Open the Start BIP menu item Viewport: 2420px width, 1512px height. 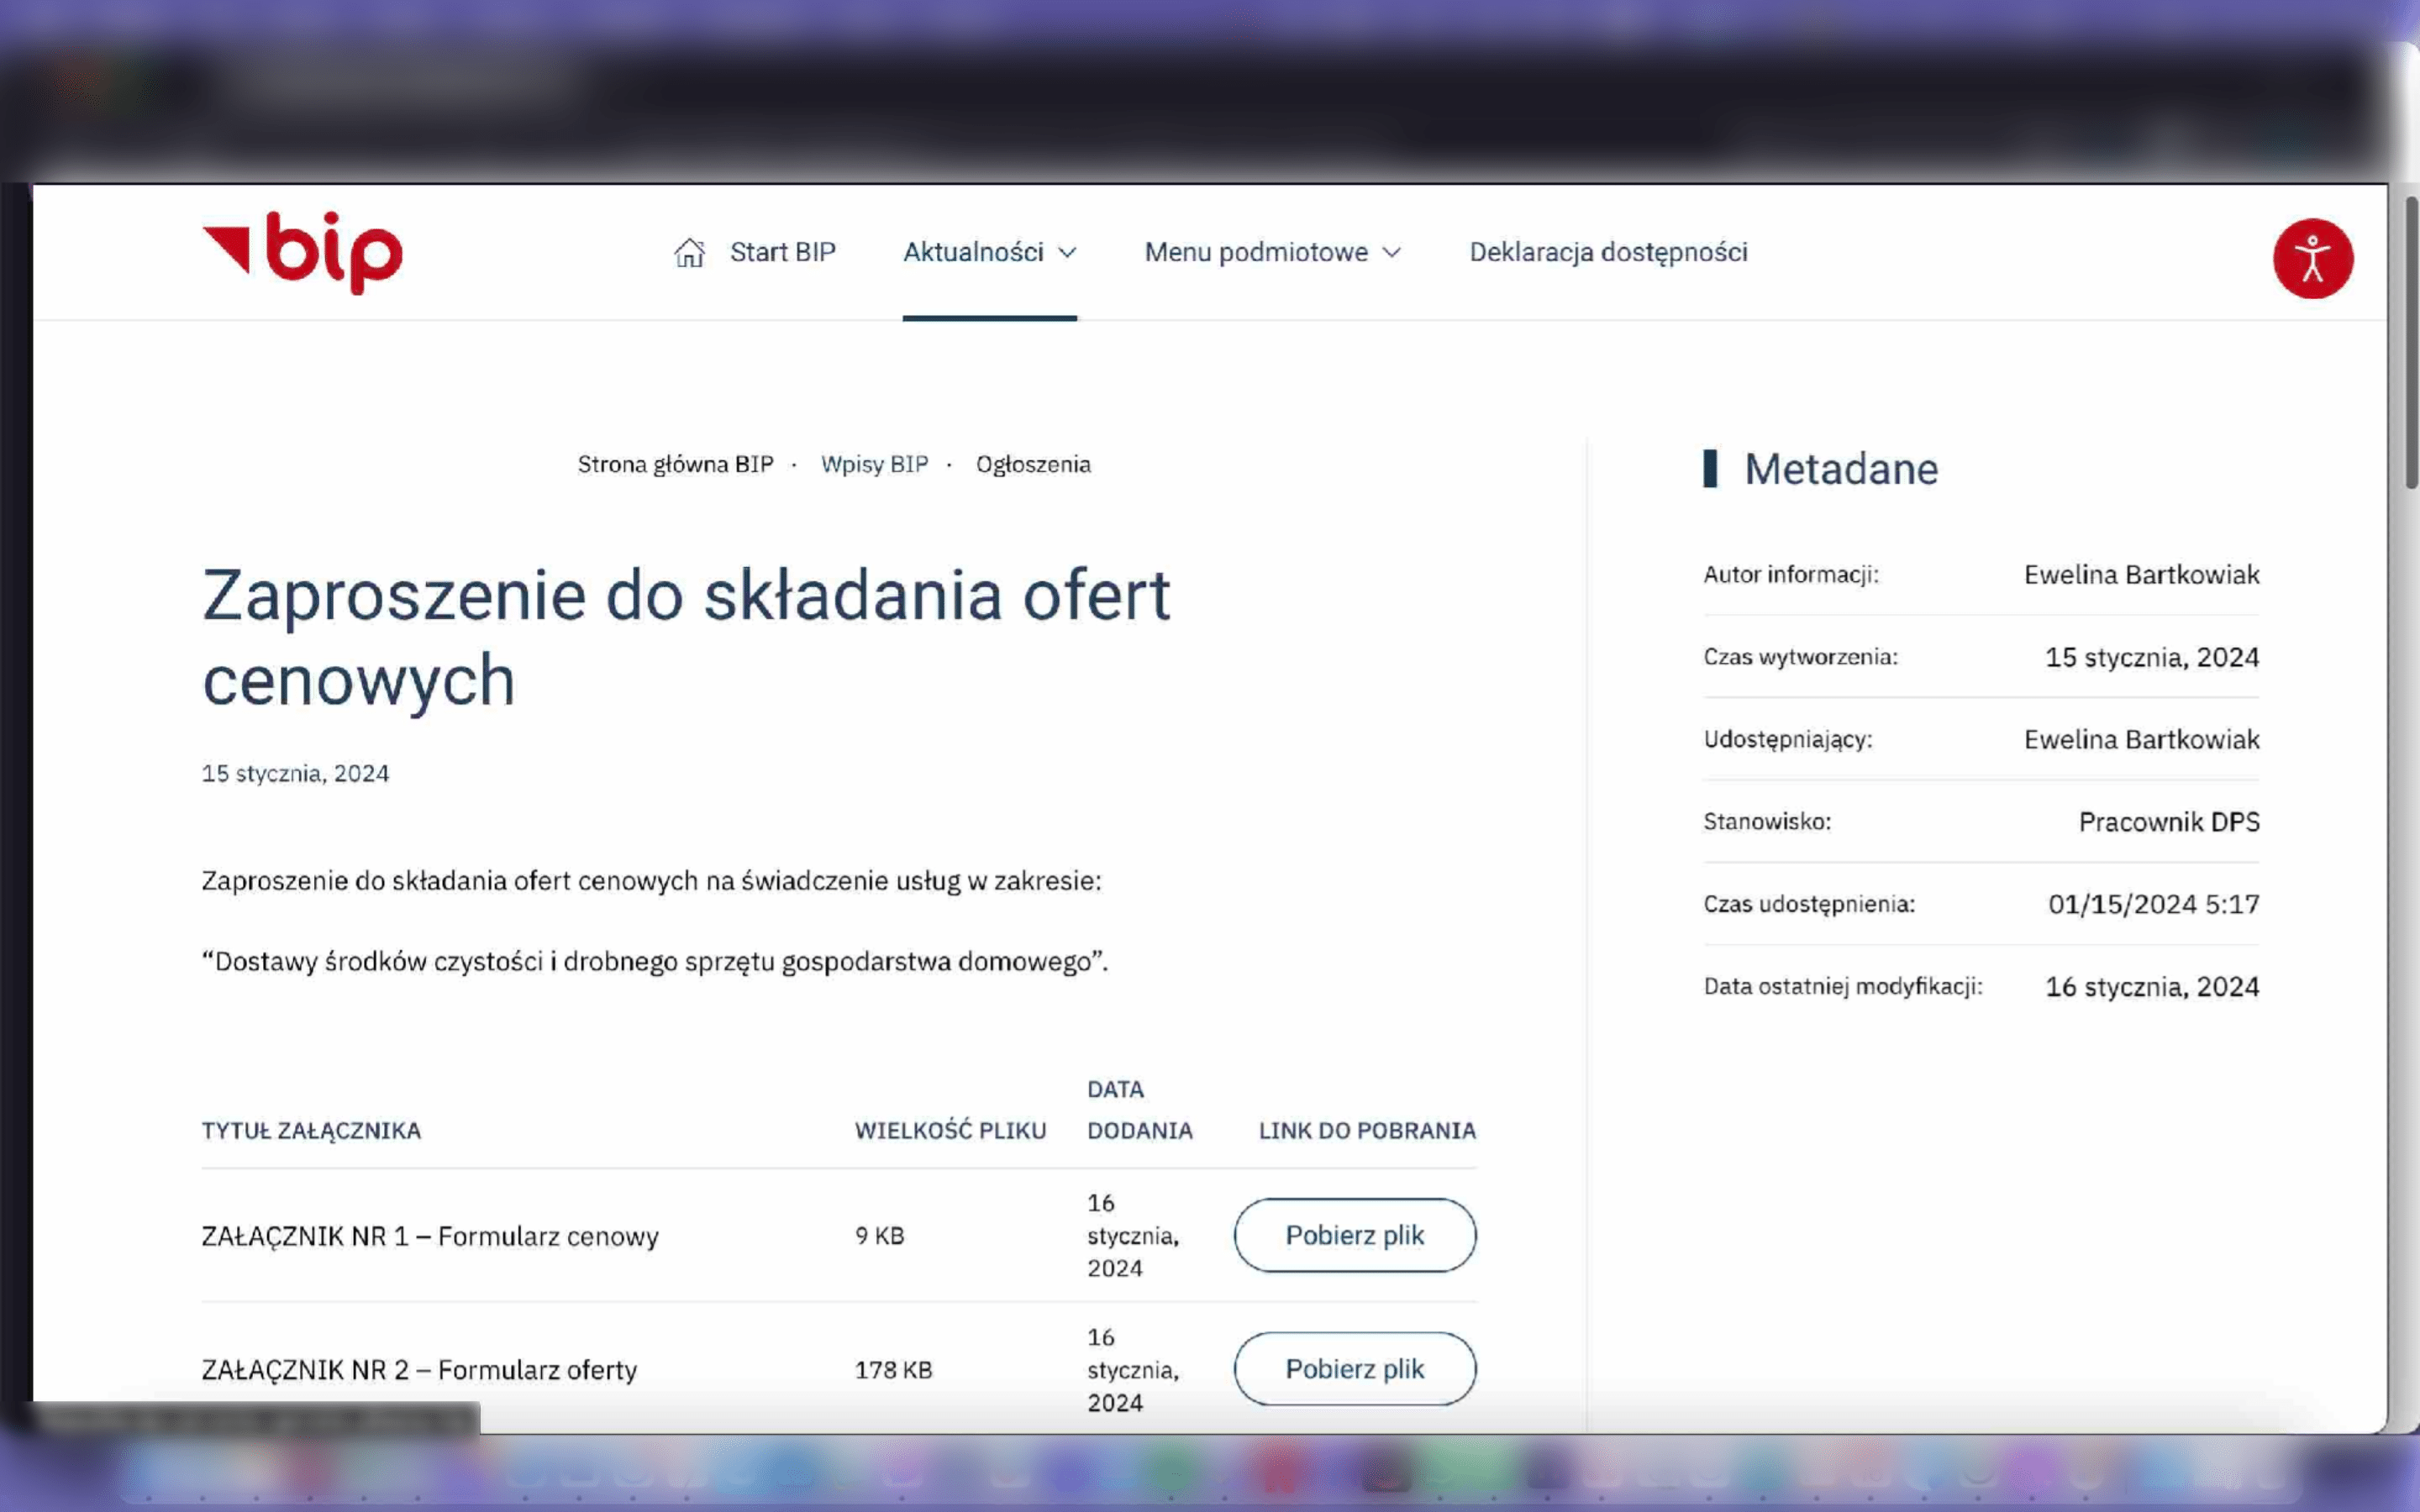click(x=782, y=252)
